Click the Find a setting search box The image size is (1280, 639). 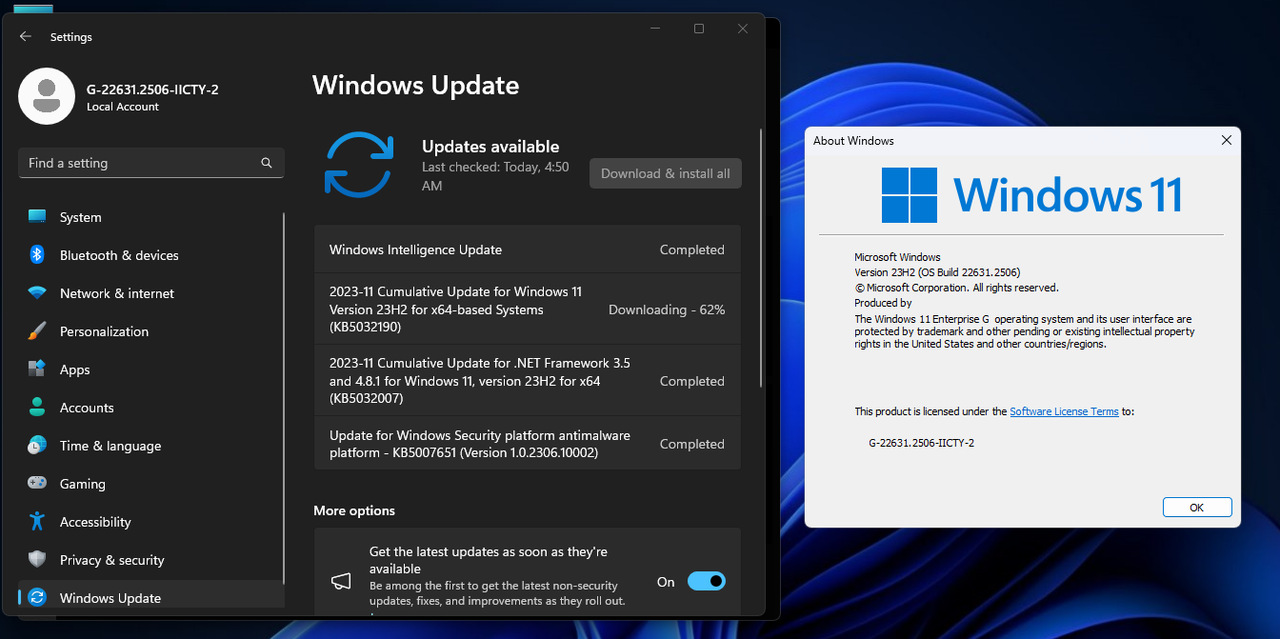click(x=151, y=163)
